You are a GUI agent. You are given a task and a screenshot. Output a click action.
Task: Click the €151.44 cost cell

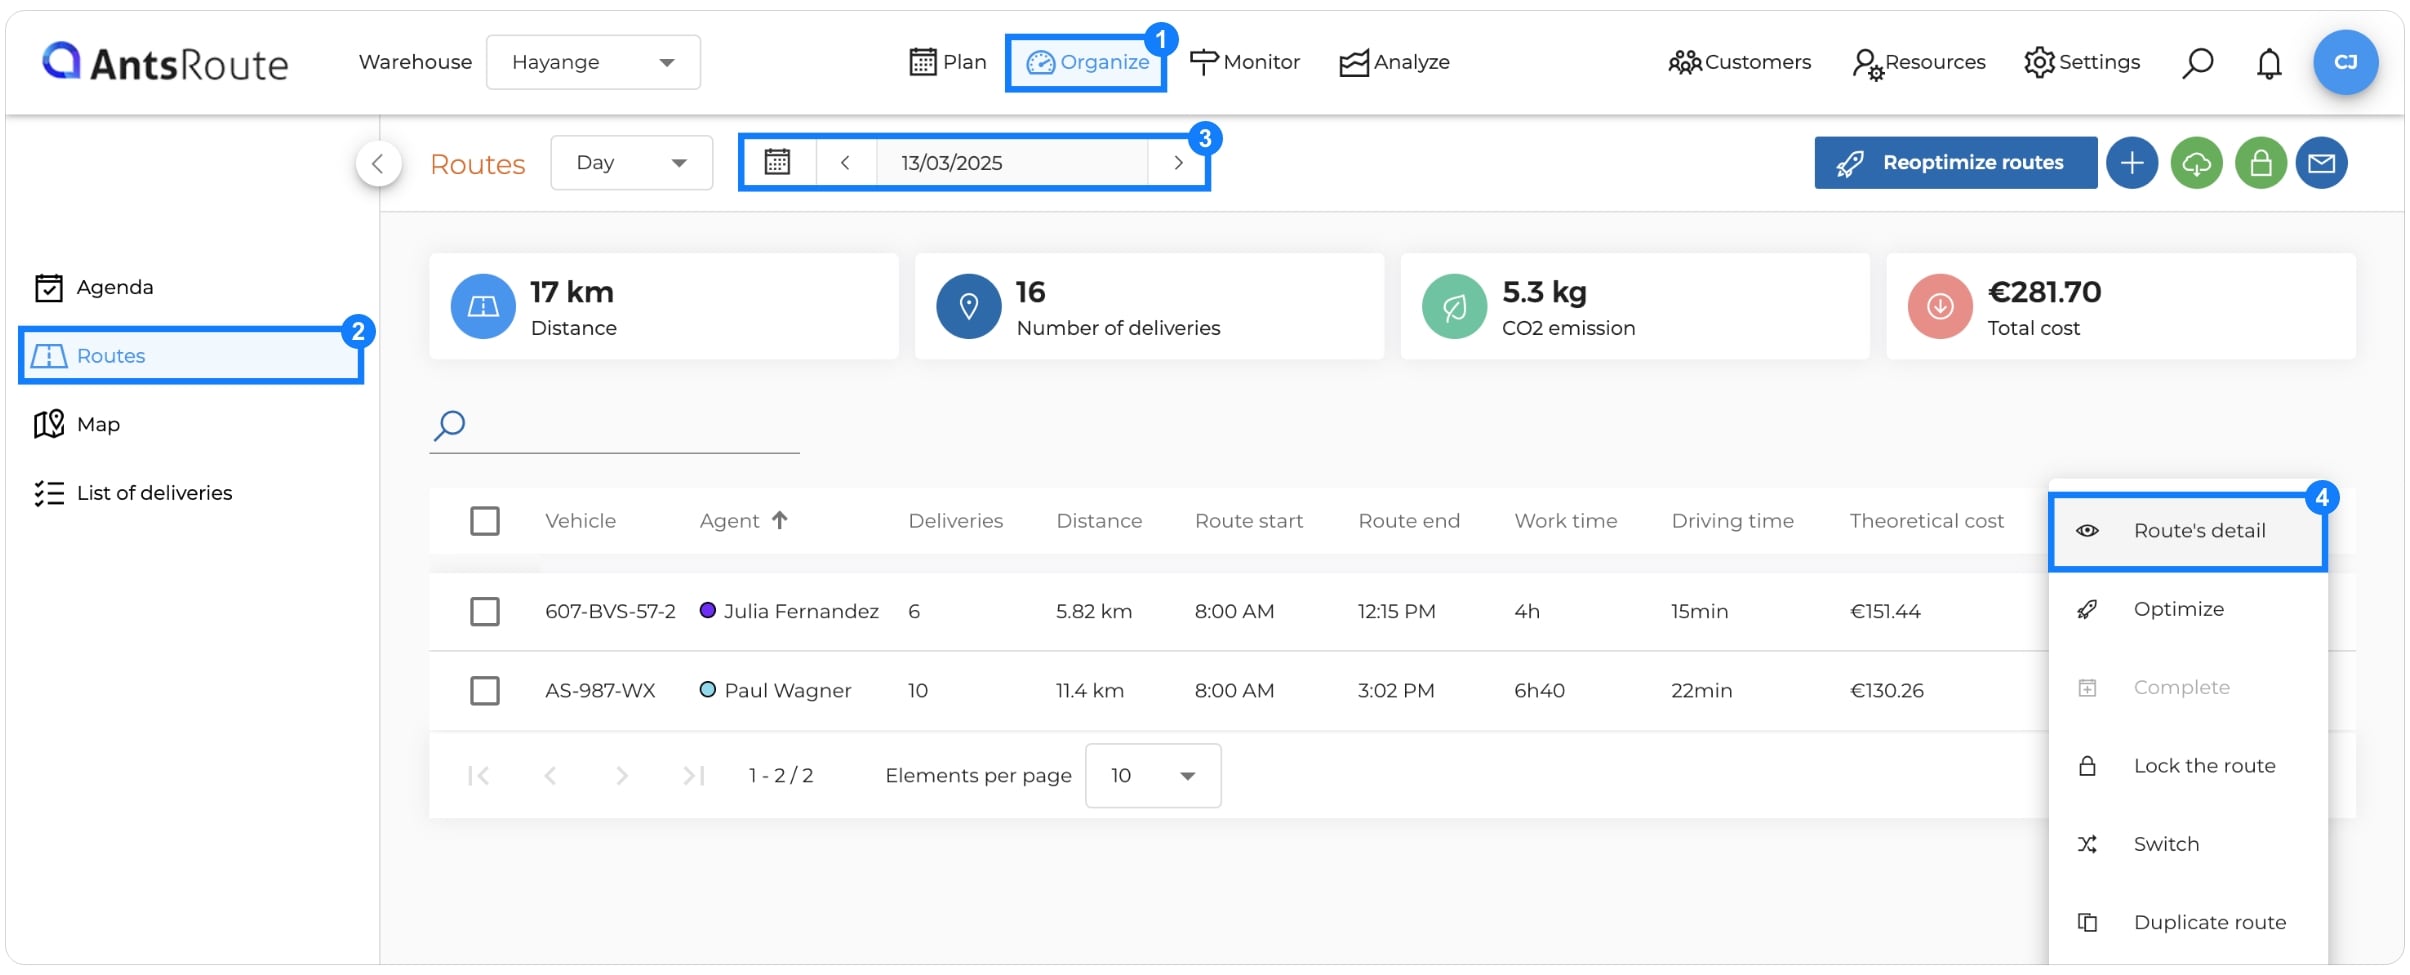click(1885, 611)
